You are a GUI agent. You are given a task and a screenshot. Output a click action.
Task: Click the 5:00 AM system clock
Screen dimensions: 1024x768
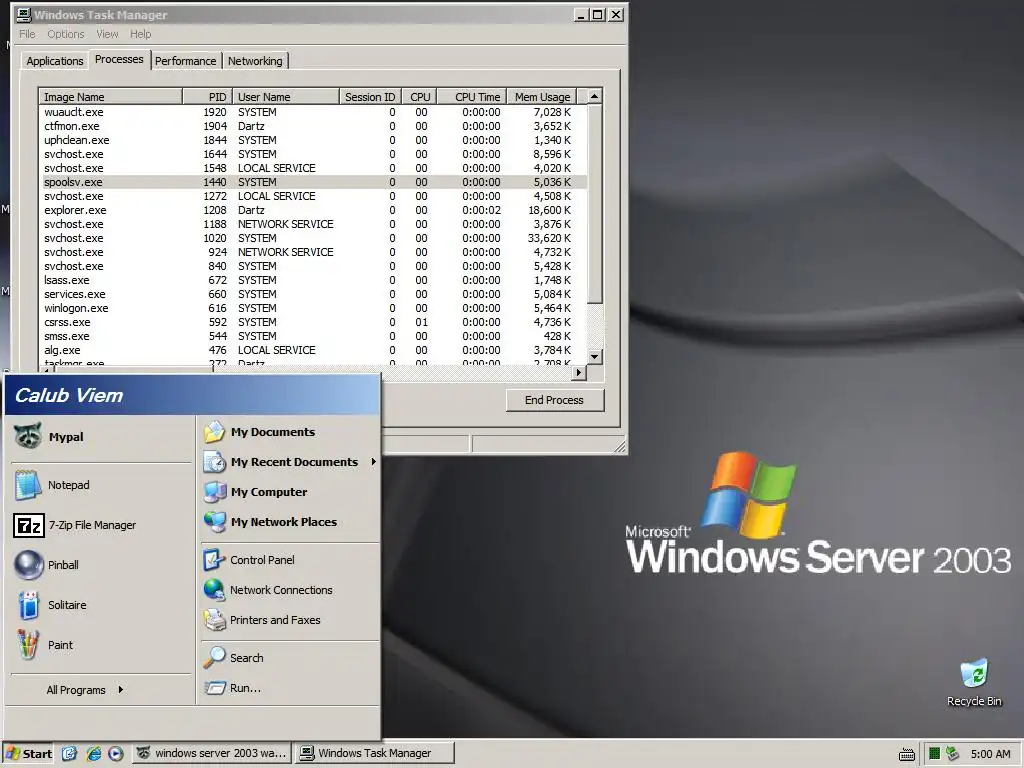click(x=990, y=754)
